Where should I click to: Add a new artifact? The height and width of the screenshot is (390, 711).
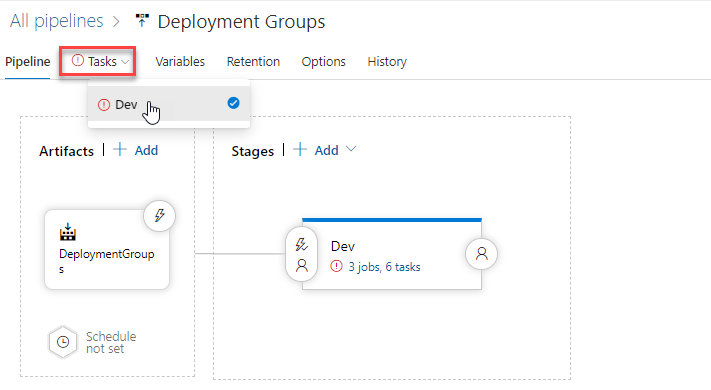146,150
